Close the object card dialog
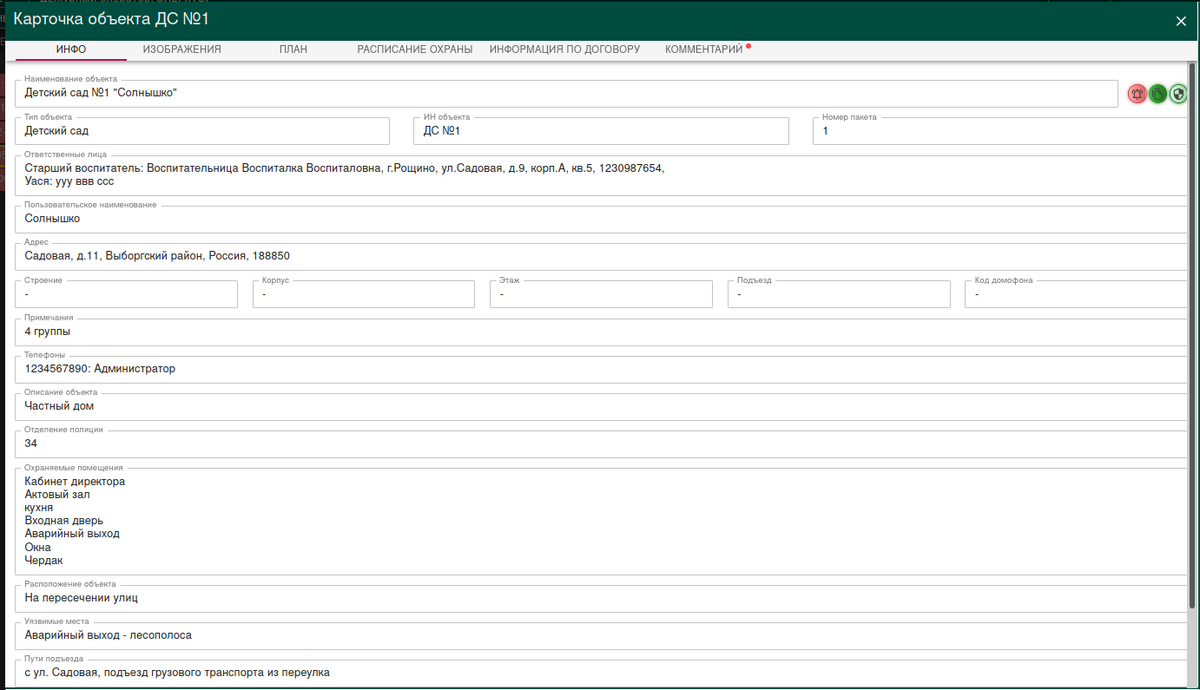Screen dimensions: 1200x690 1181,21
